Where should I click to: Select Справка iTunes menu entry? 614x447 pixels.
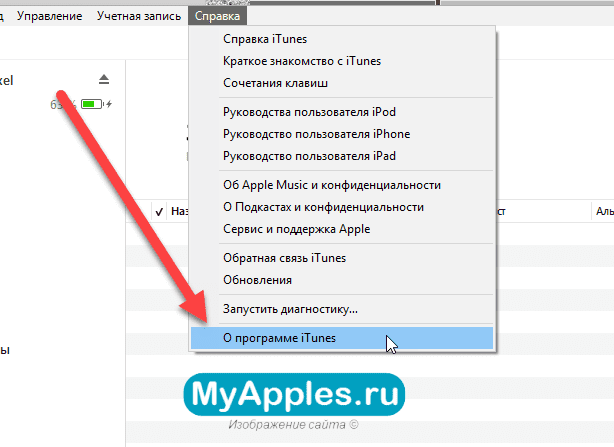coord(341,39)
